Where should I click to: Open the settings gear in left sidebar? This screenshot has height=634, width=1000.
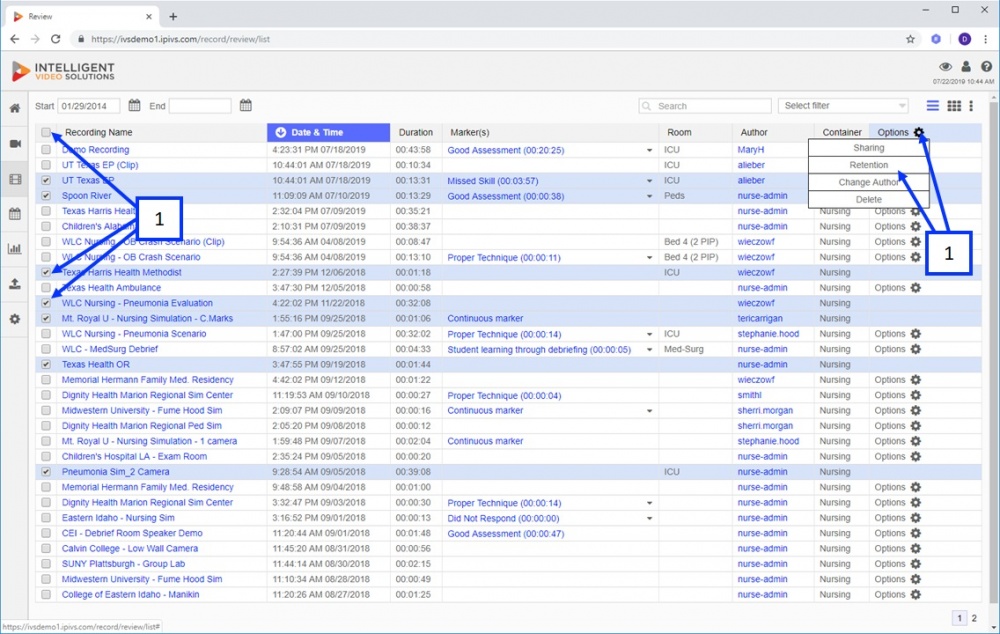(x=15, y=319)
